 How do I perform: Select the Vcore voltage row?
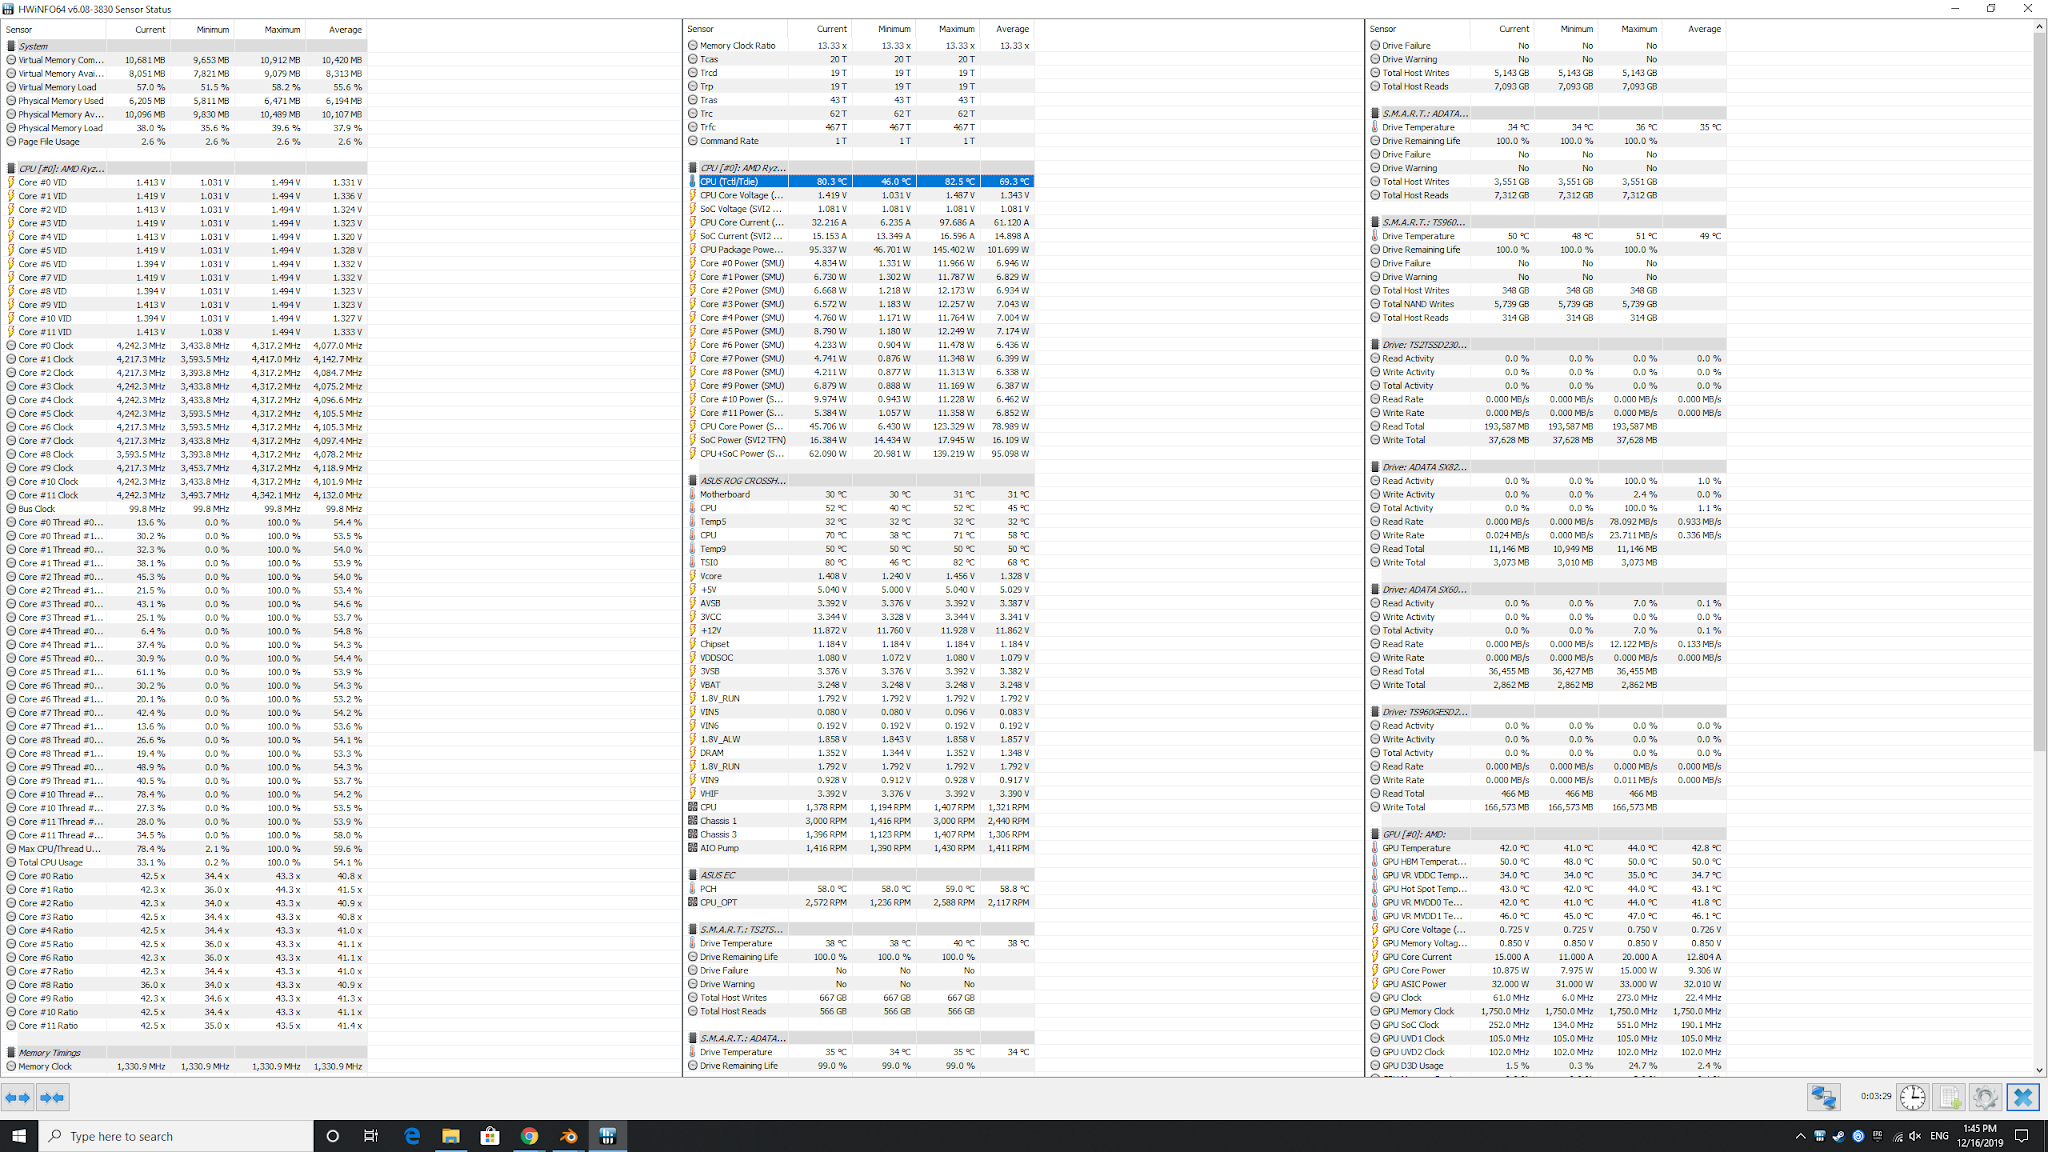pos(860,576)
